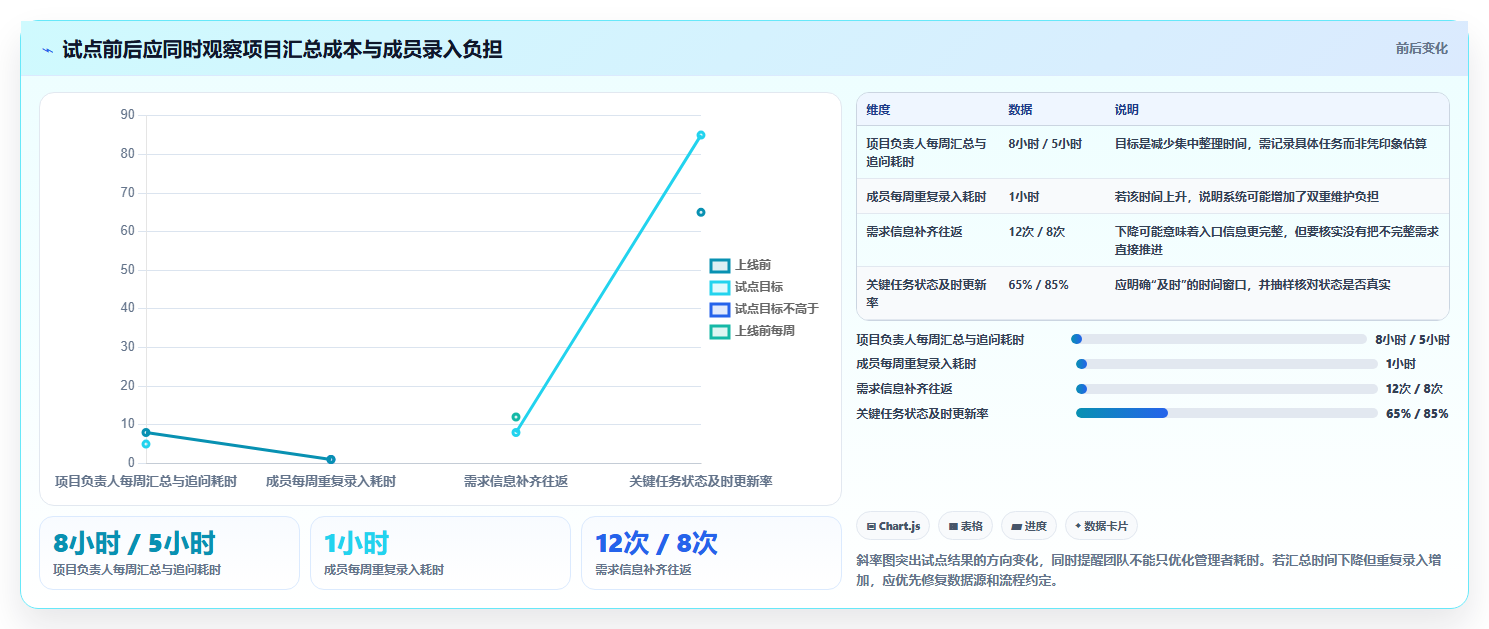Click progress bar for 需求信息补齐往返

click(x=1226, y=389)
